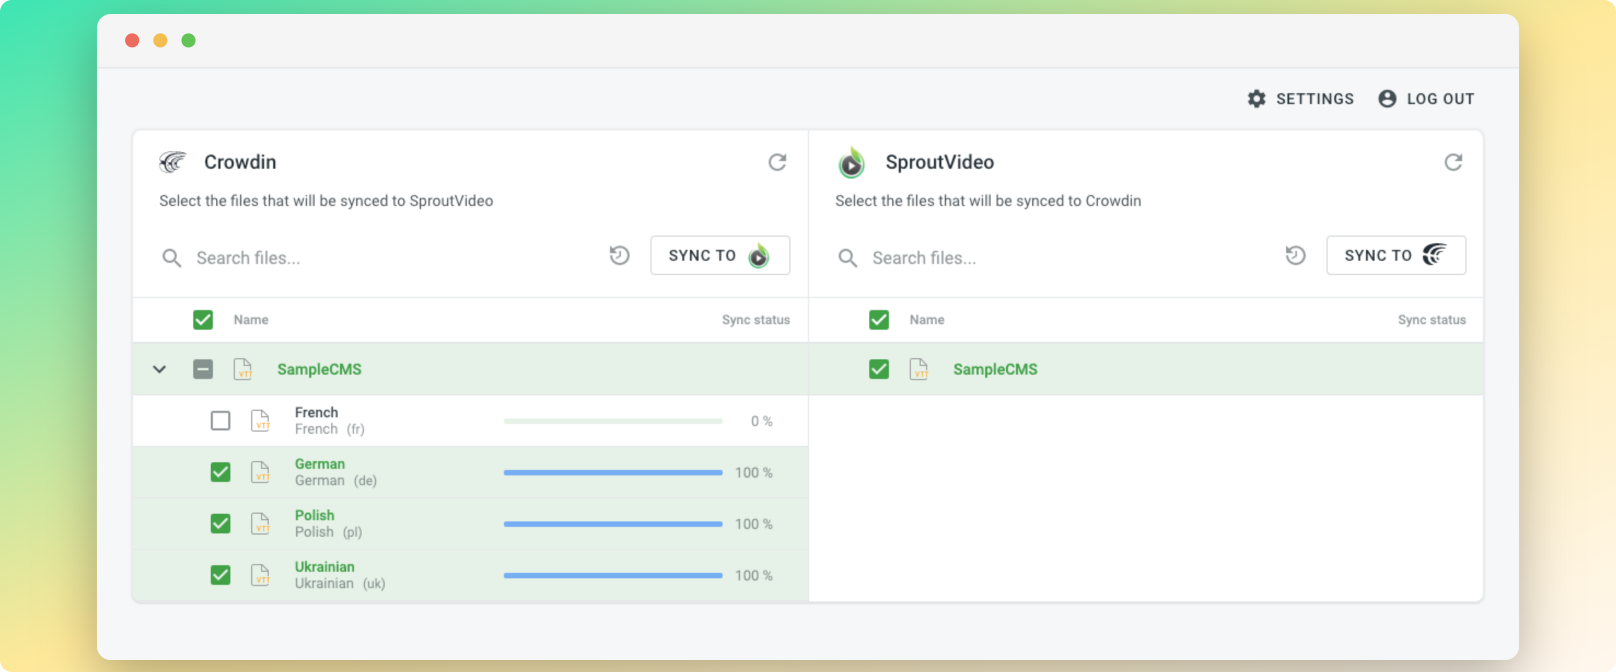
Task: Select SampleCMS name in SproutVideo list
Action: point(995,369)
